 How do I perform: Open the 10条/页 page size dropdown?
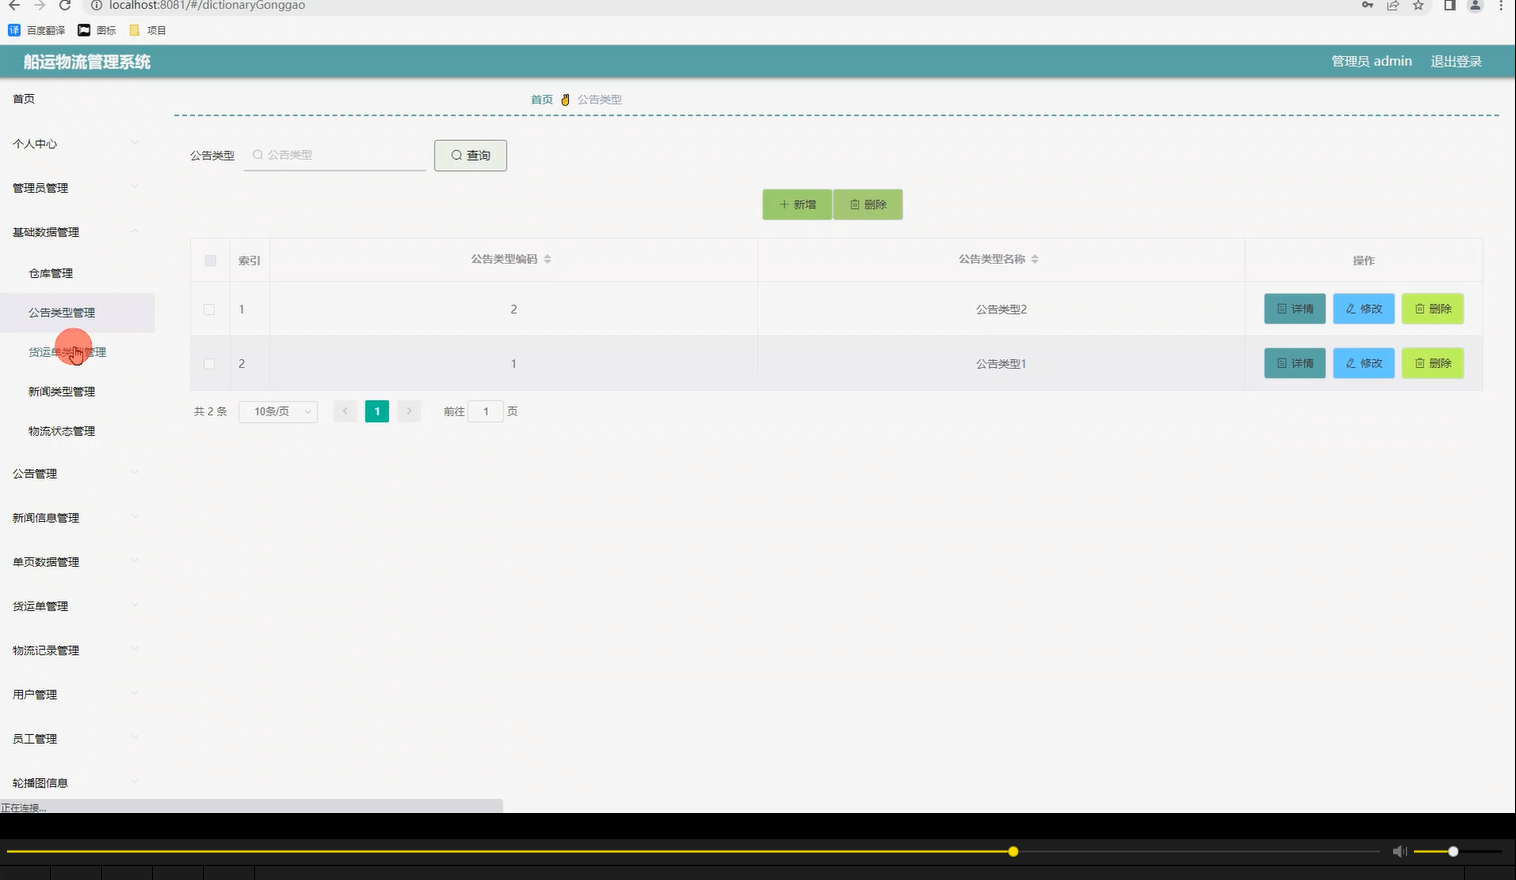click(x=277, y=411)
